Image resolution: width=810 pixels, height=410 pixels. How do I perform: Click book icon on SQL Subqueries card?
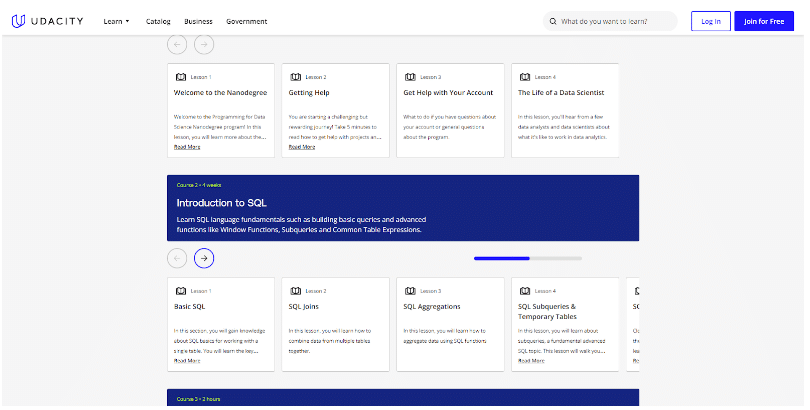coord(525,291)
